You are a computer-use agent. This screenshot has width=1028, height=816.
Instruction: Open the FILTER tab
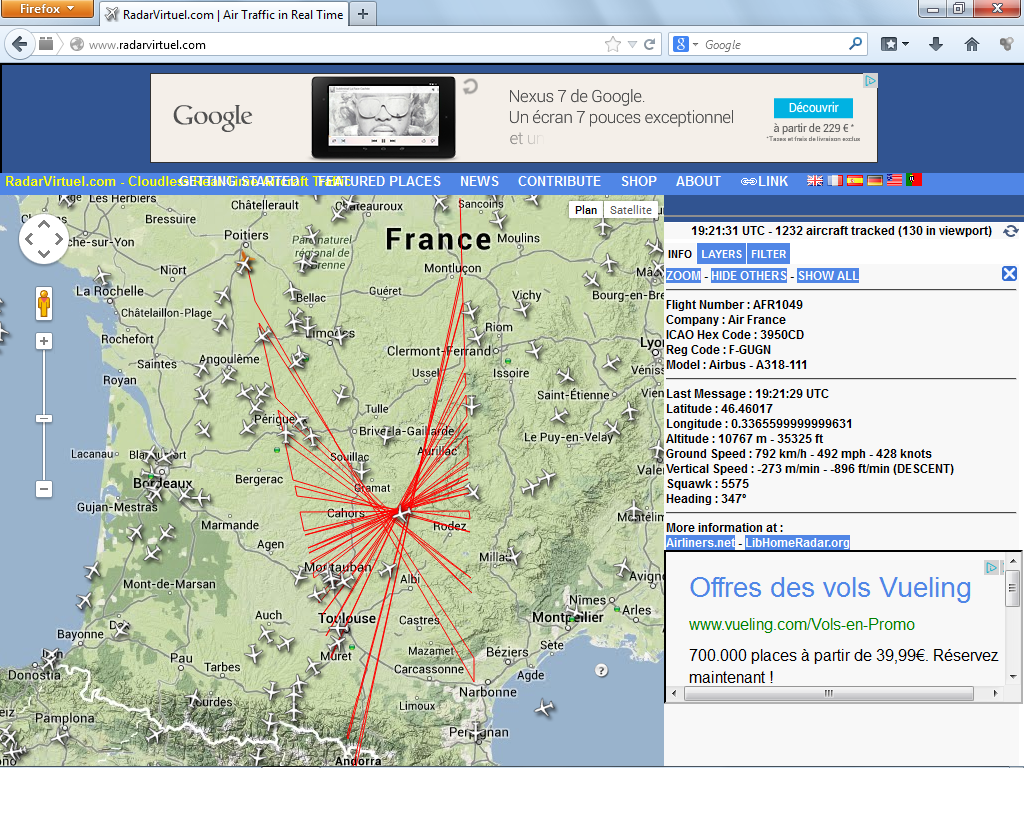point(768,254)
